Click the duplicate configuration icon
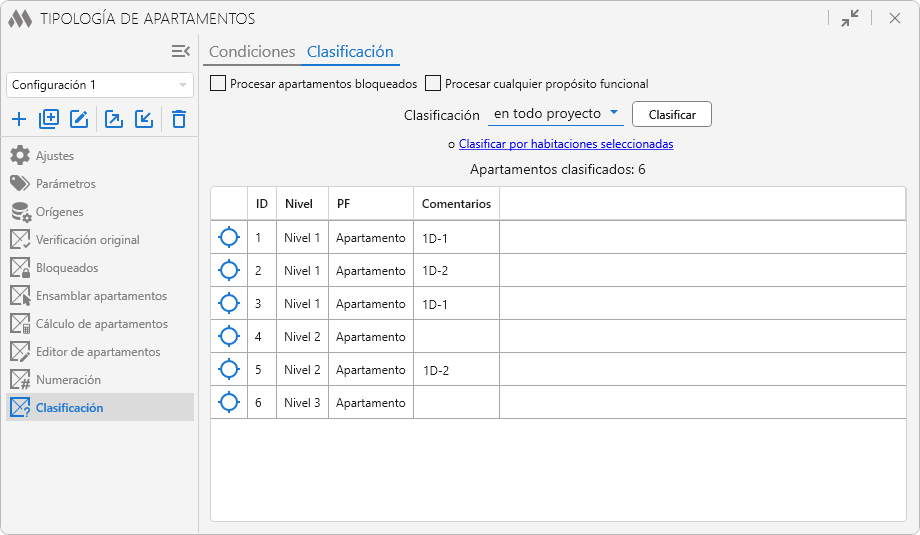Viewport: 920px width, 535px height. (x=49, y=120)
